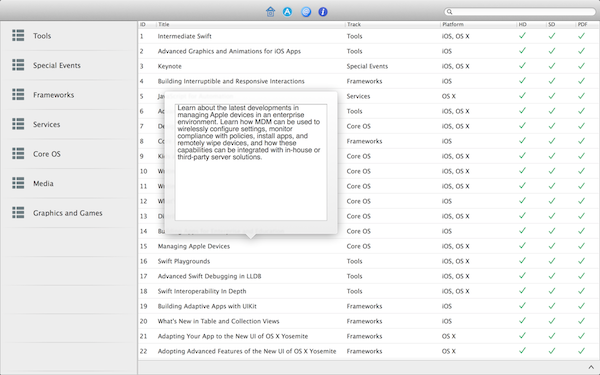
Task: Click HD checkmark for Building Adaptive Apps row
Action: (x=522, y=306)
